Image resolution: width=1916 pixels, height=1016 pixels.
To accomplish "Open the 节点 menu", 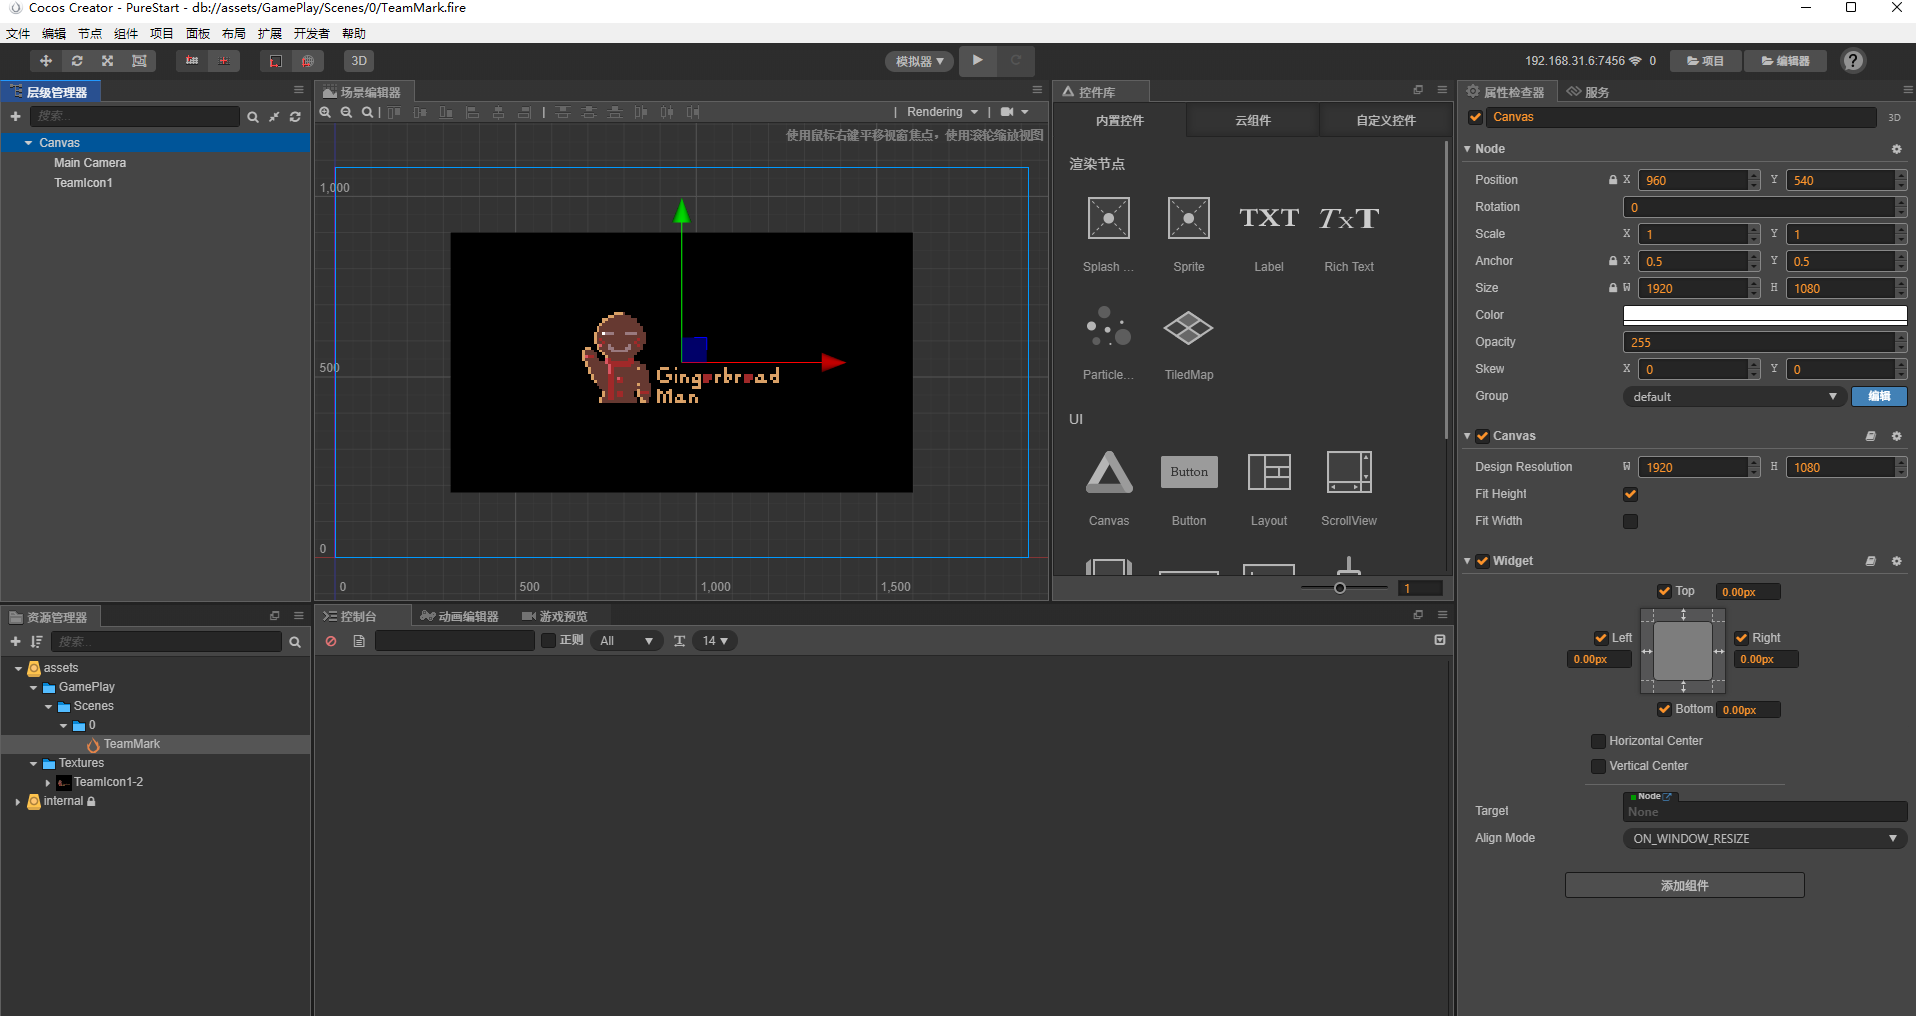I will pos(90,34).
